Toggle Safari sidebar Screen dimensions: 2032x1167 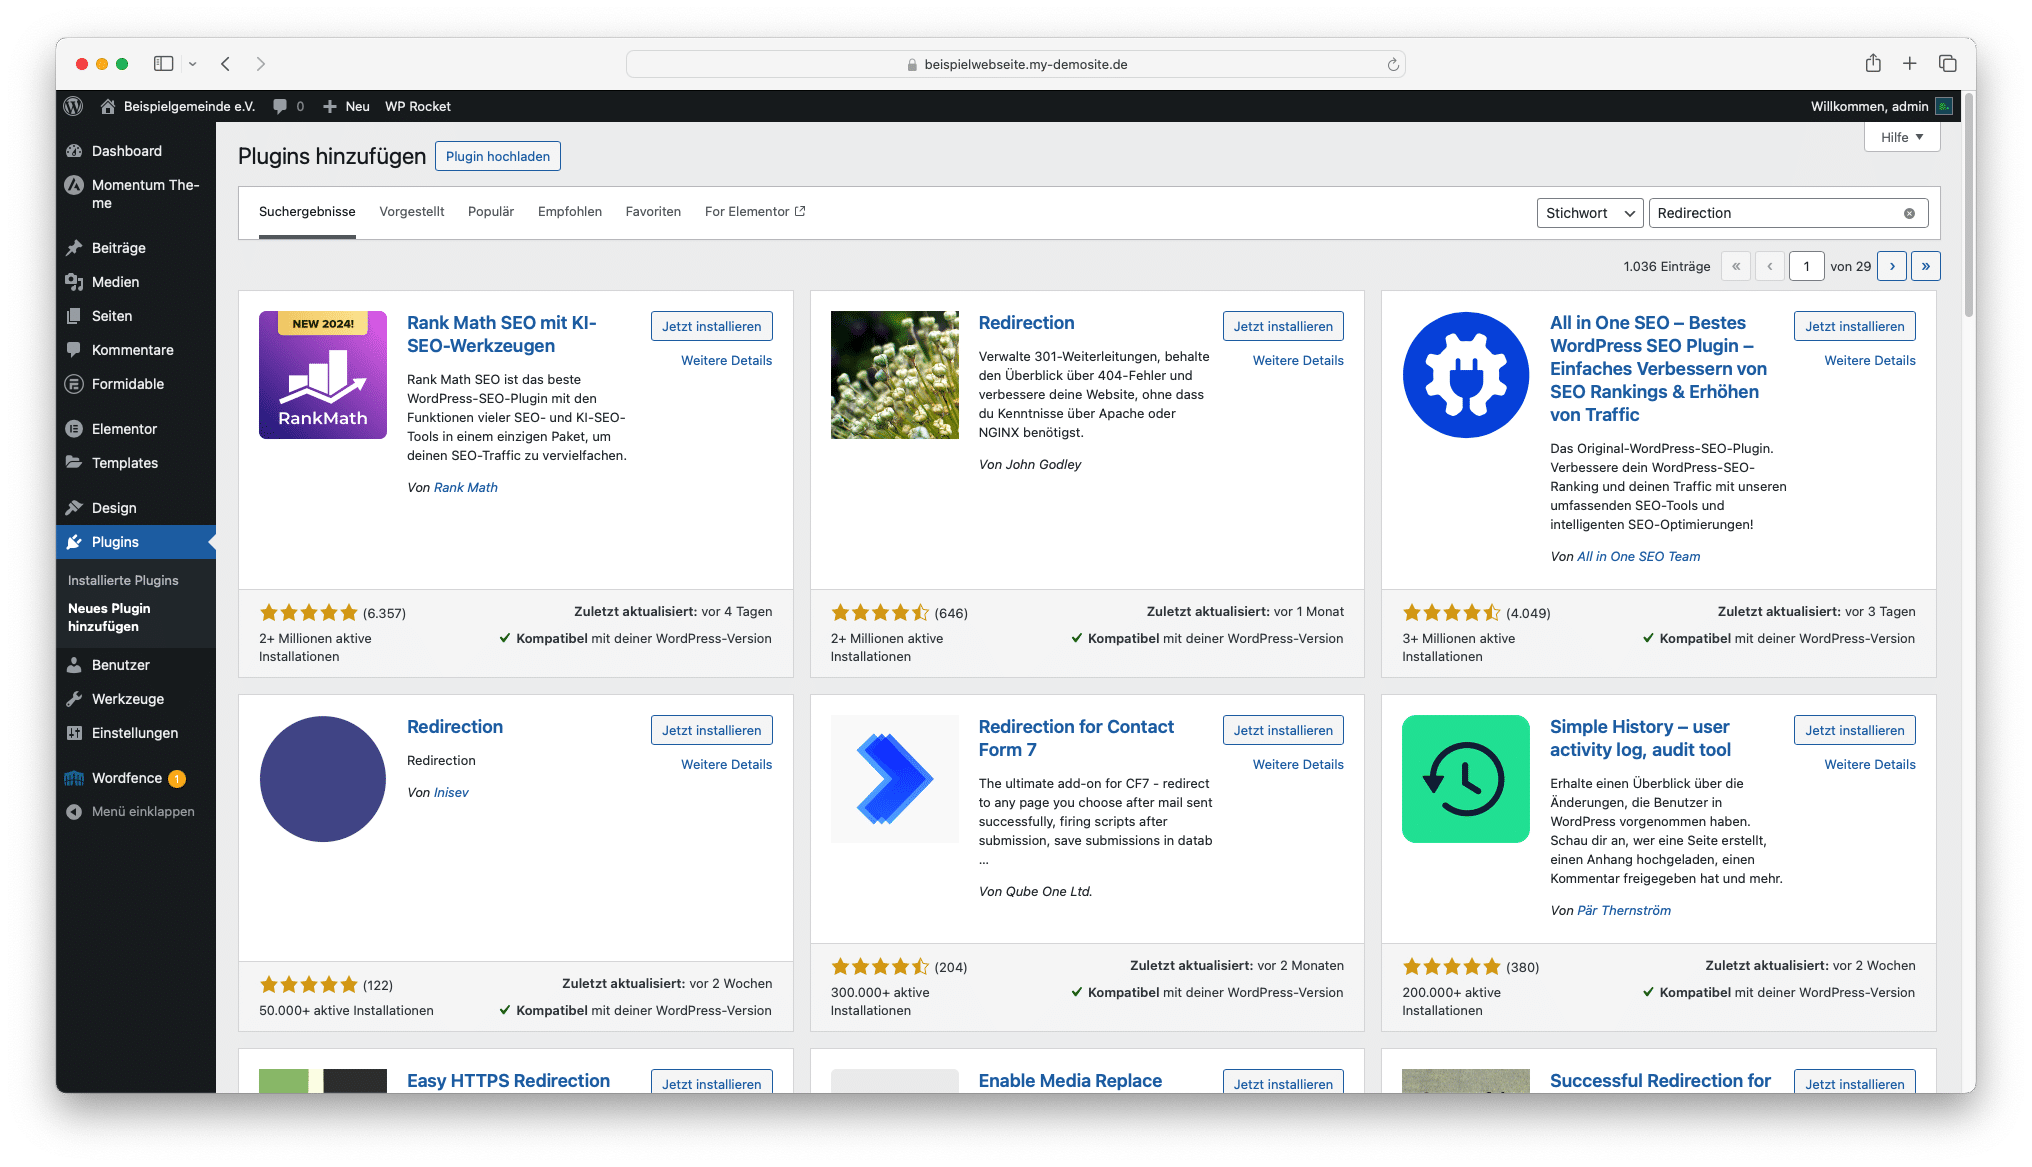(163, 64)
